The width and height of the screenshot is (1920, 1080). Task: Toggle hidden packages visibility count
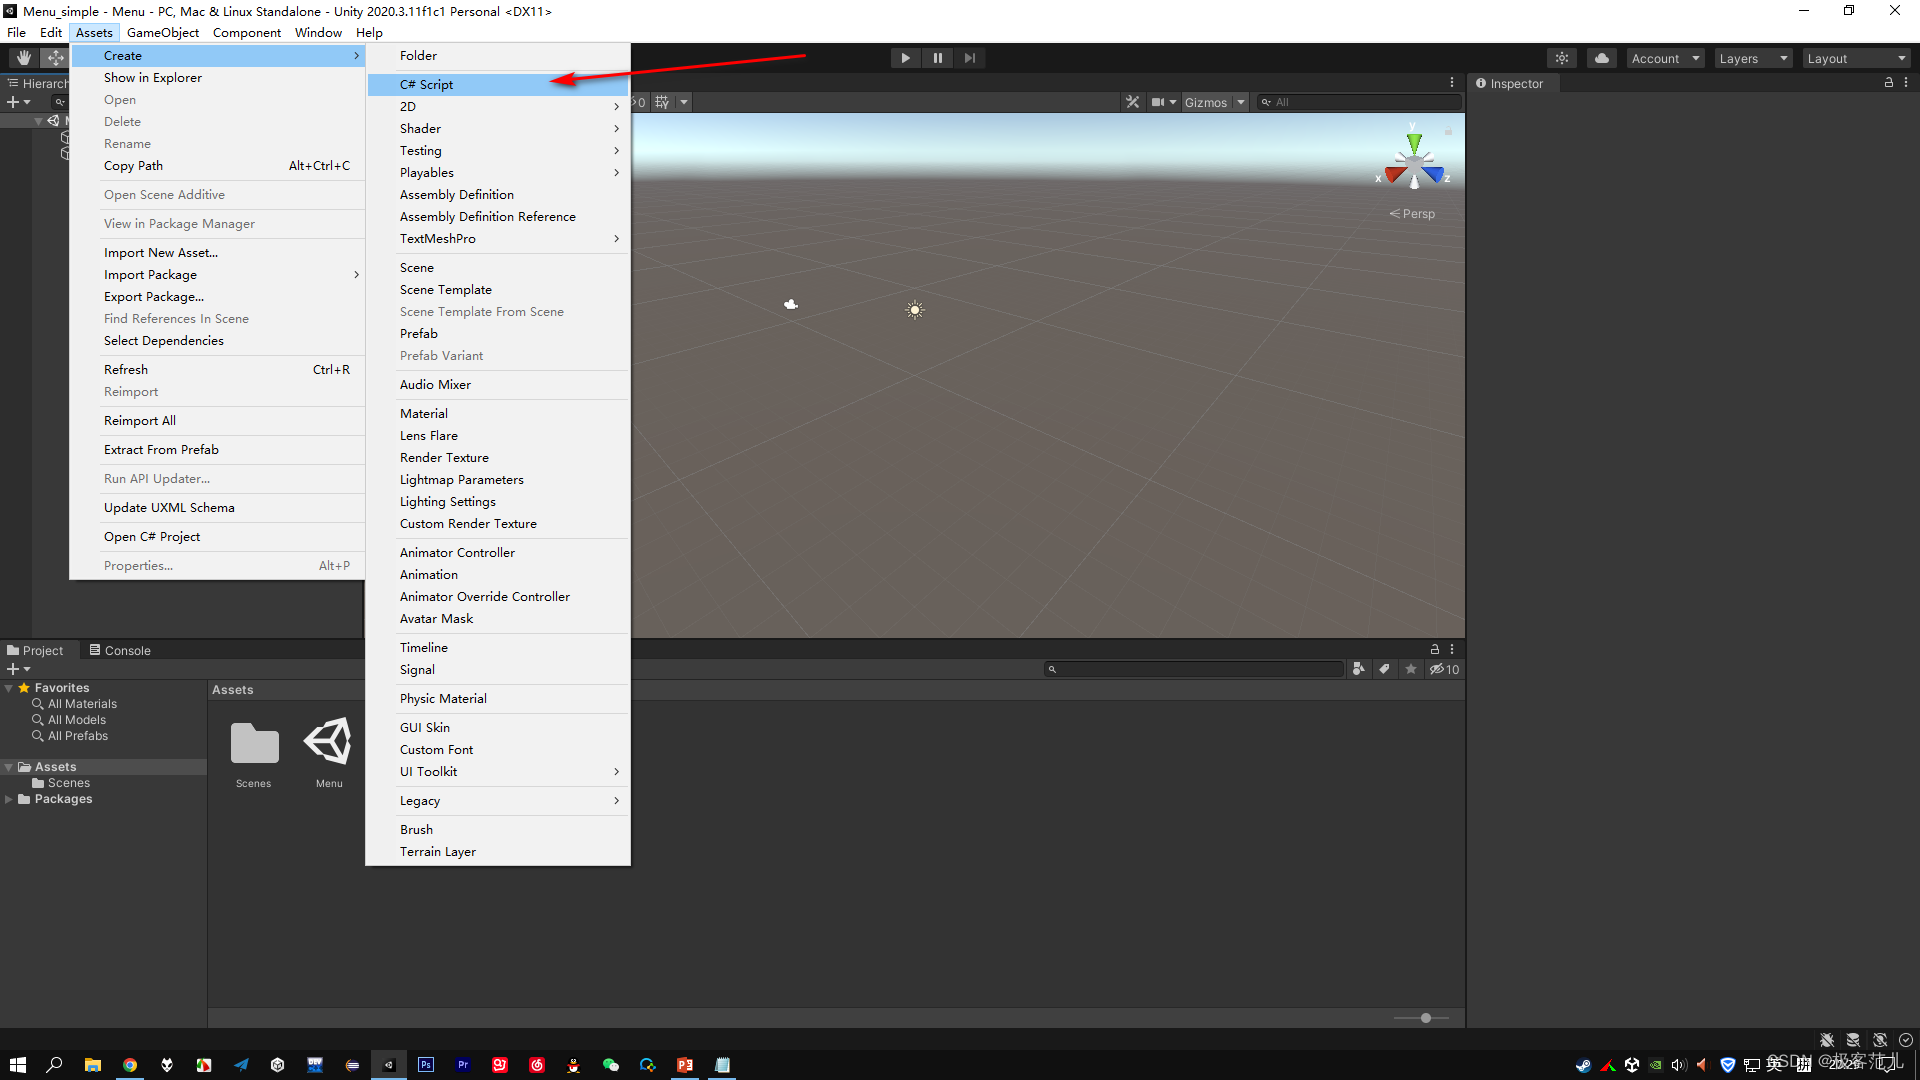[1444, 670]
